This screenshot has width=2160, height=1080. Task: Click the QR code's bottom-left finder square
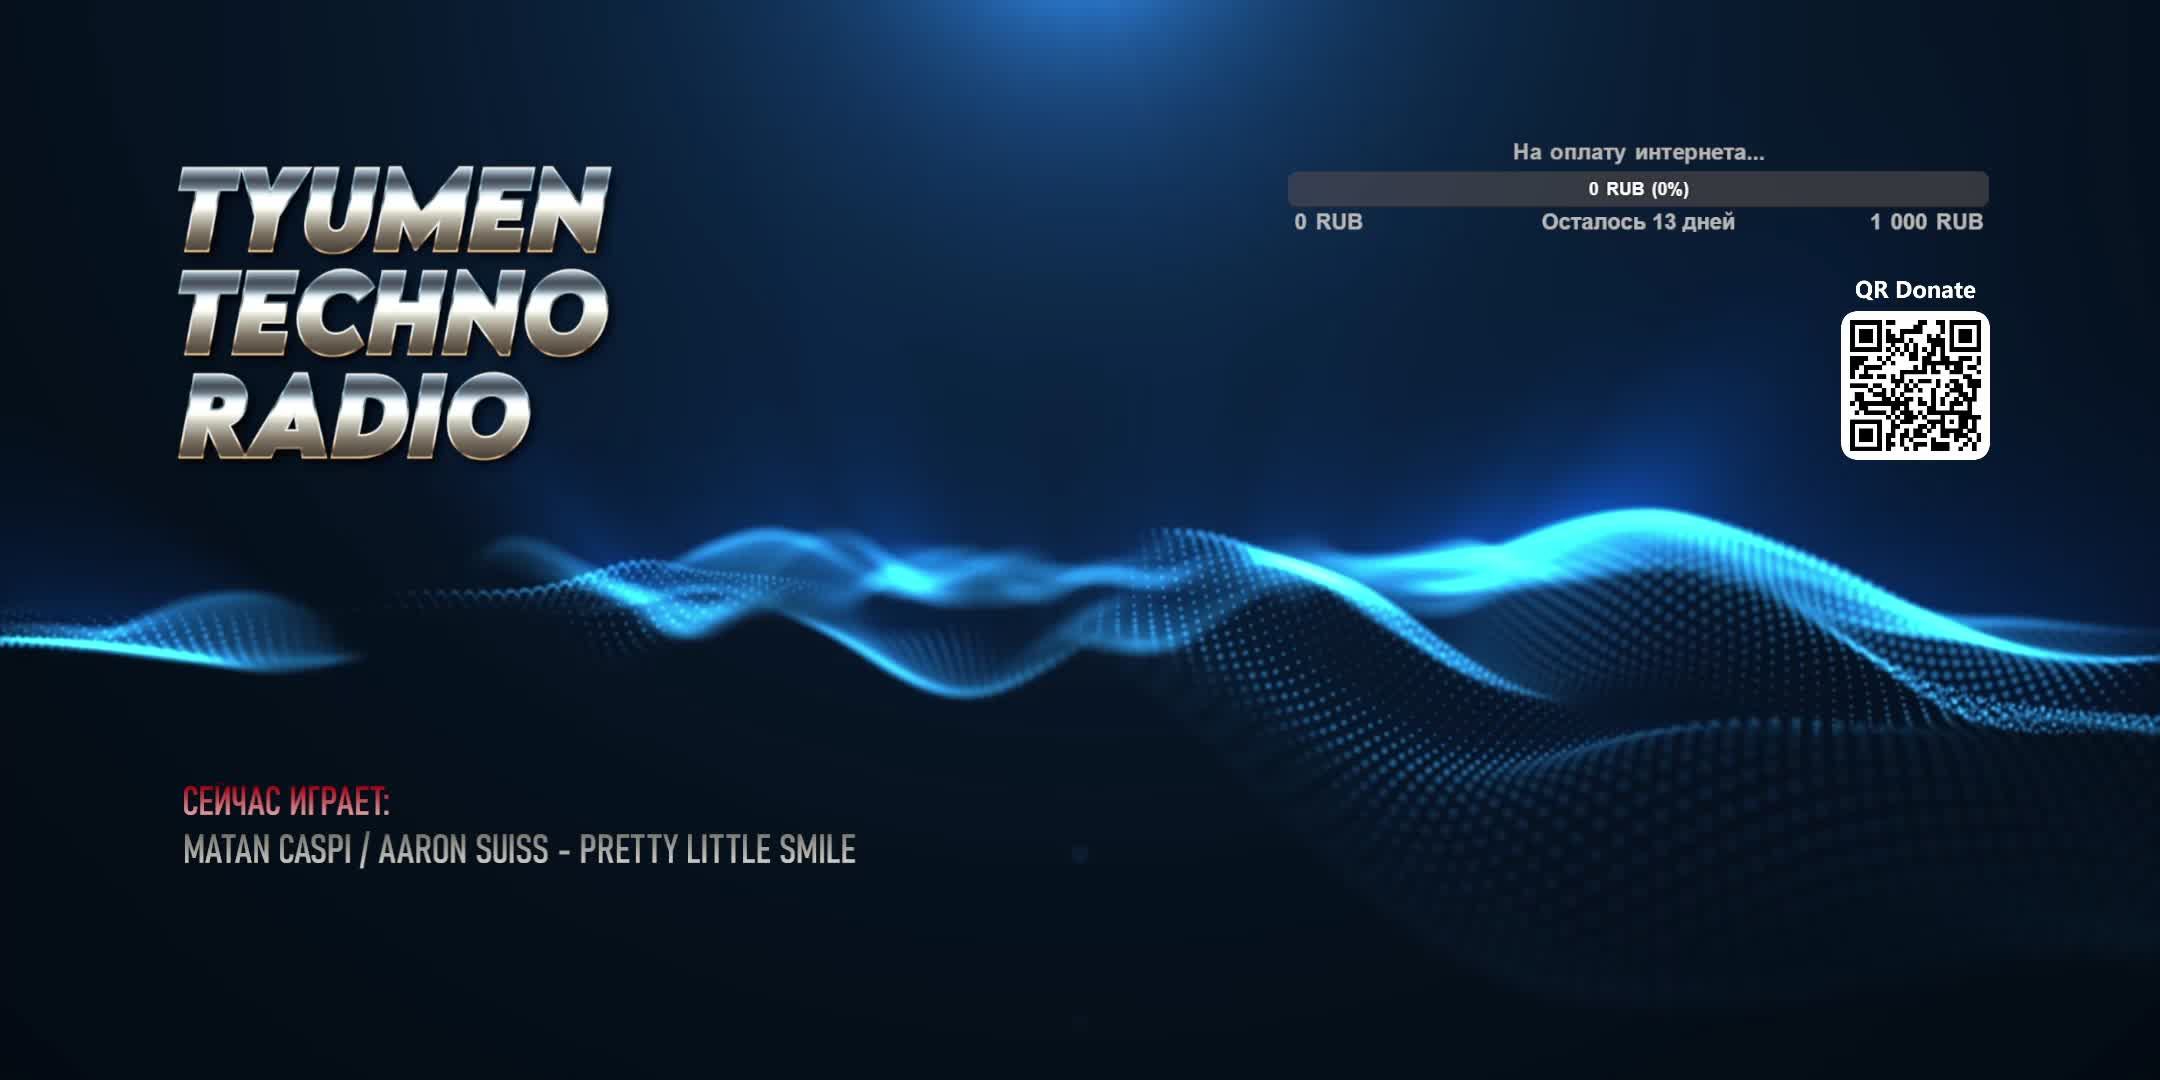tap(1865, 435)
